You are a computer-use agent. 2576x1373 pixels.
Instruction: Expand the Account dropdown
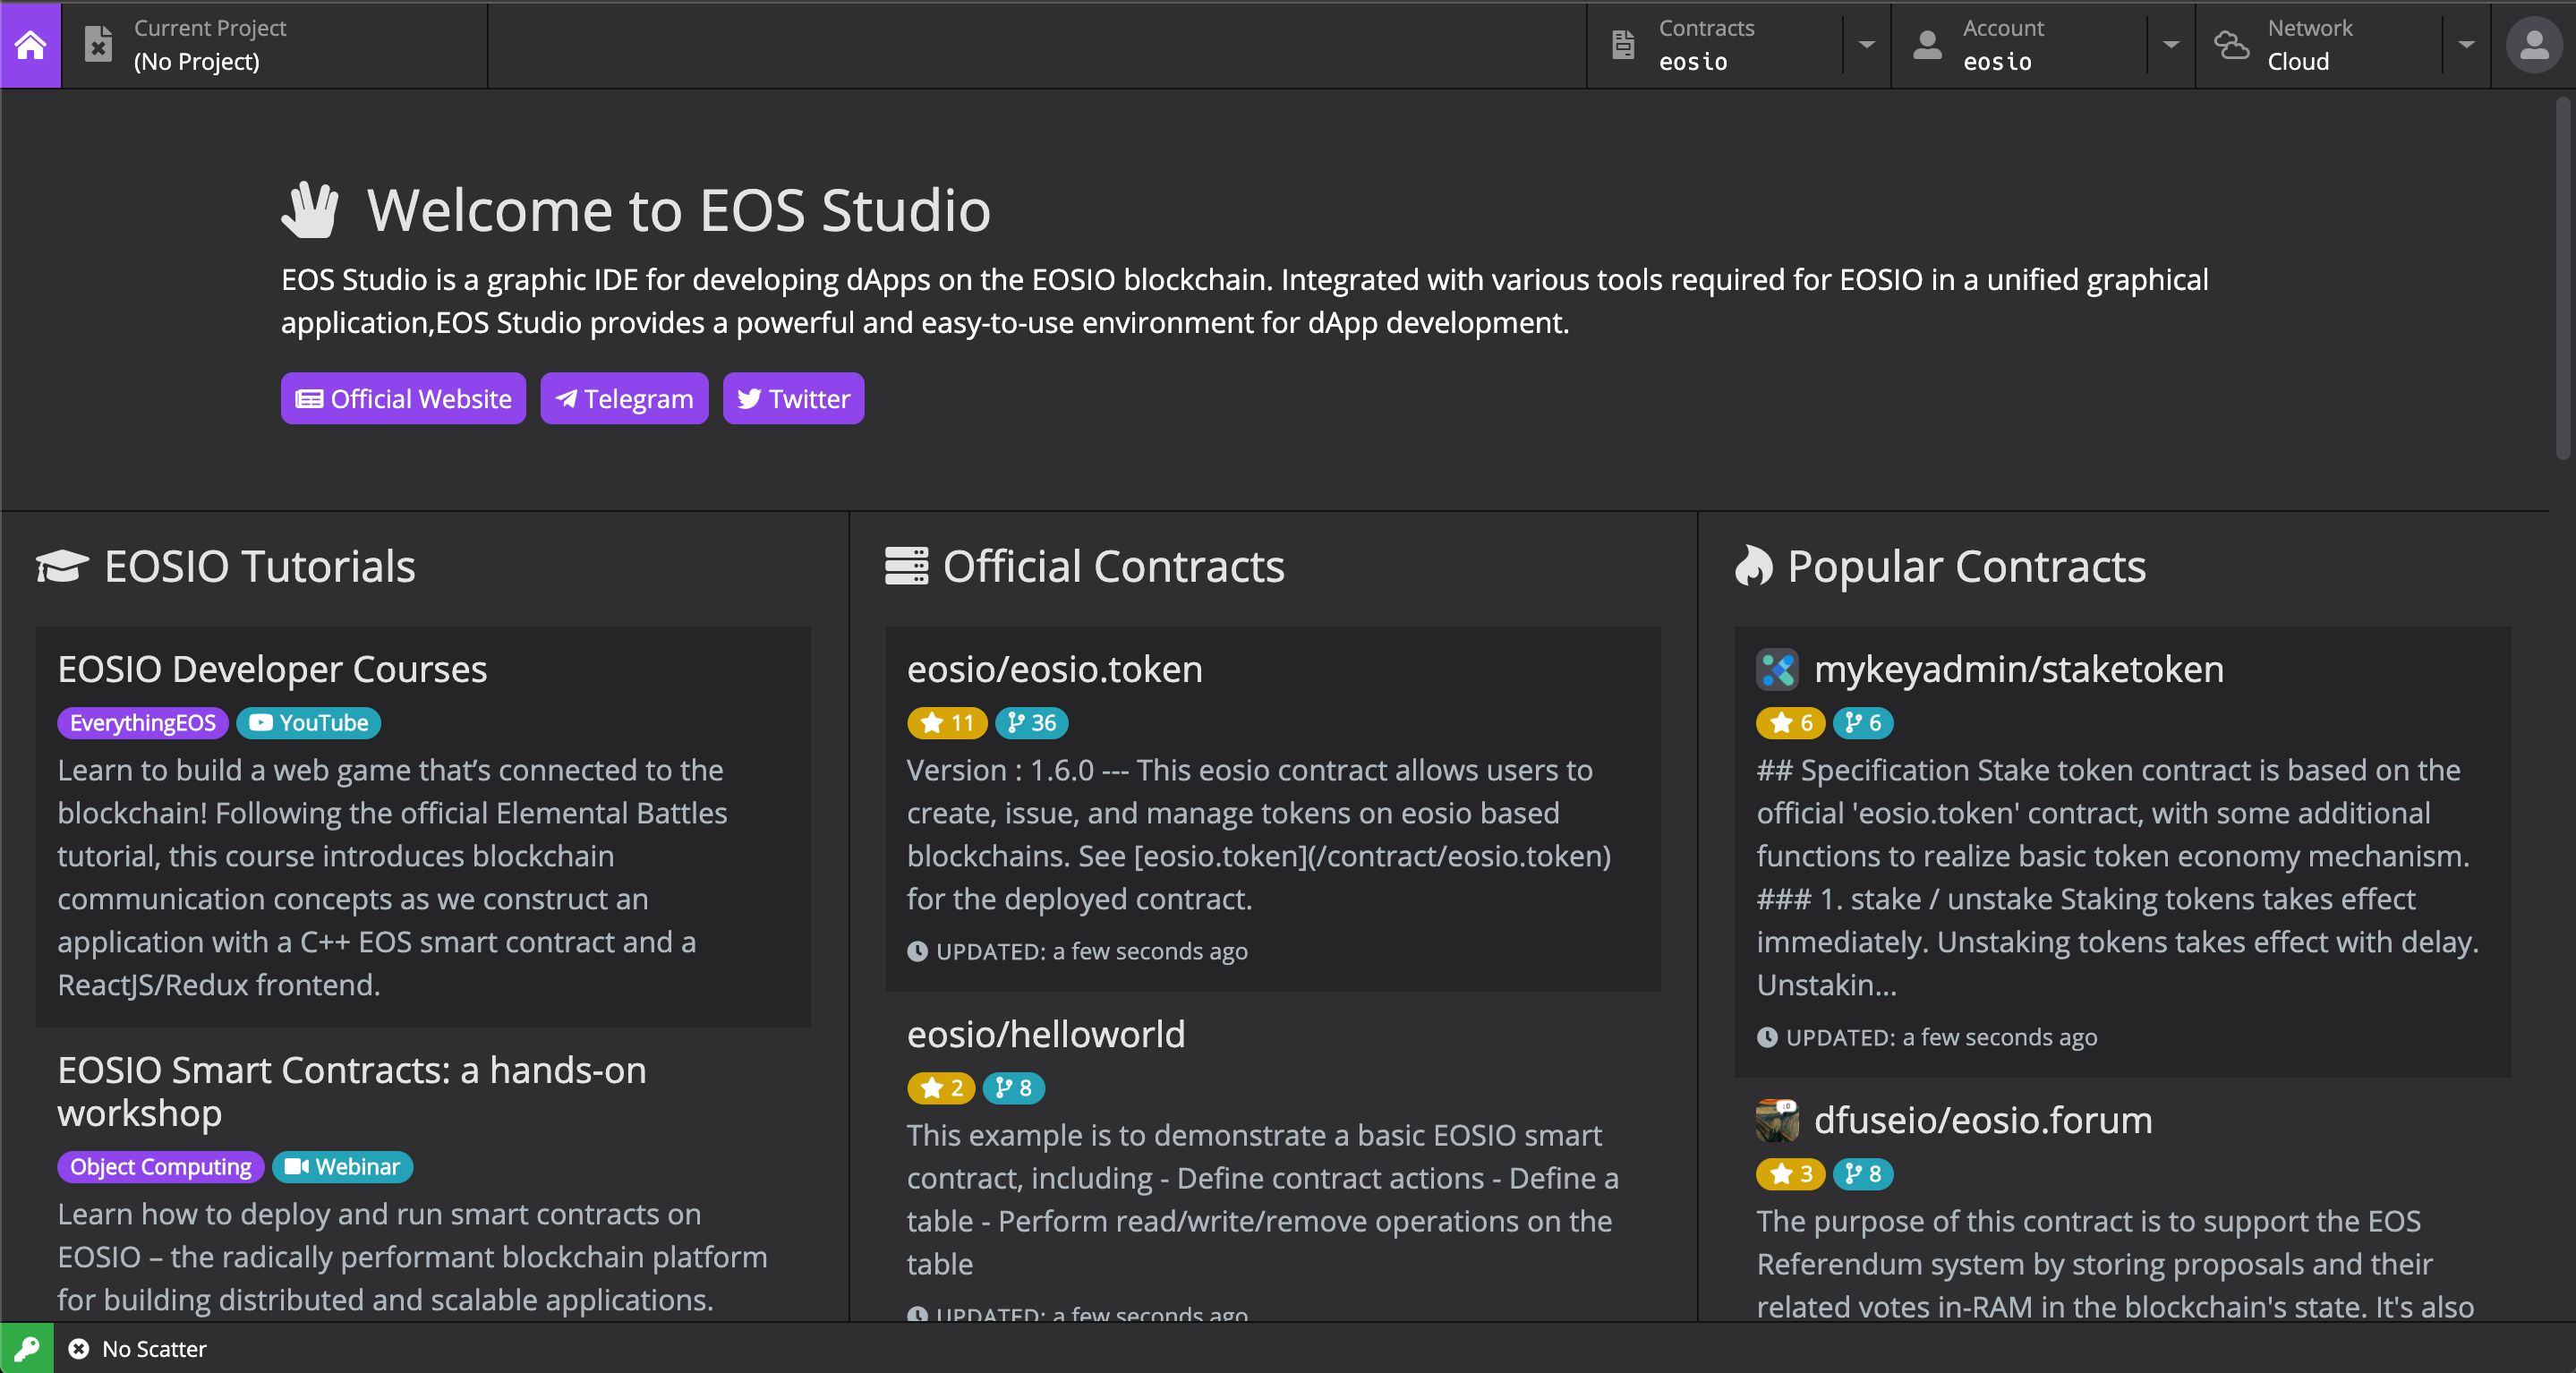point(2170,45)
